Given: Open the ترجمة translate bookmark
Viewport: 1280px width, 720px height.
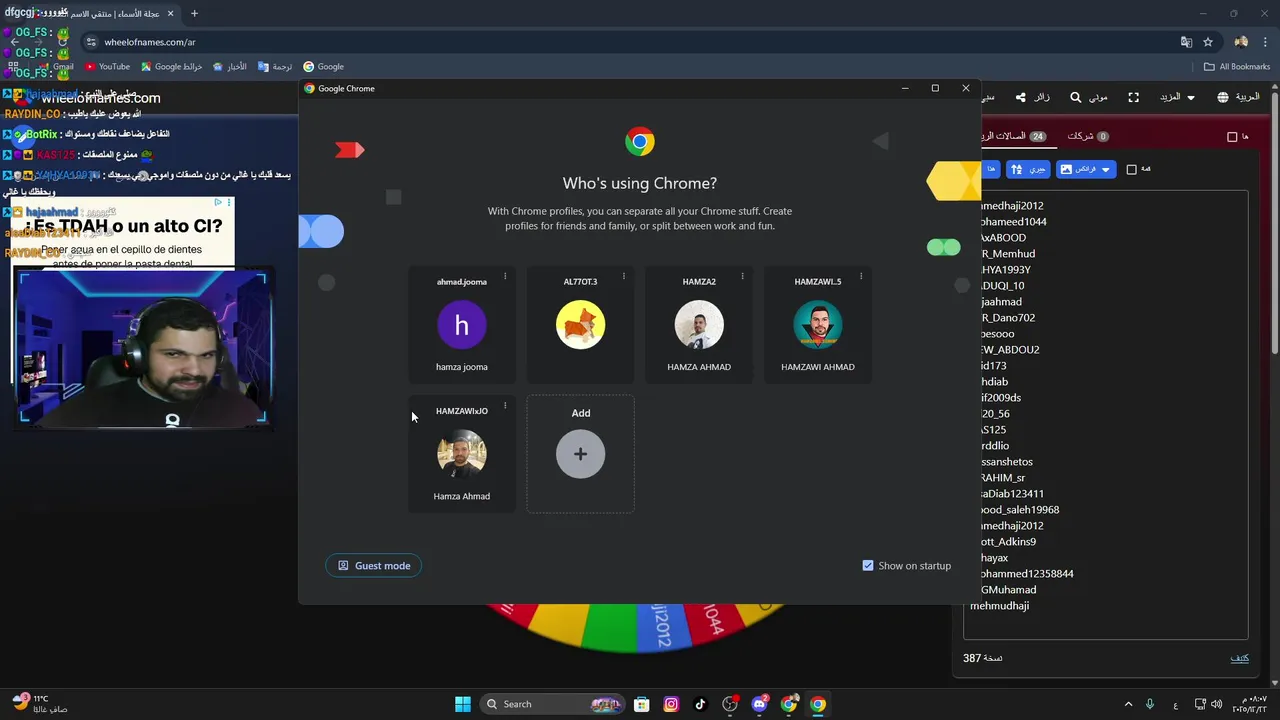Looking at the screenshot, I should [275, 67].
